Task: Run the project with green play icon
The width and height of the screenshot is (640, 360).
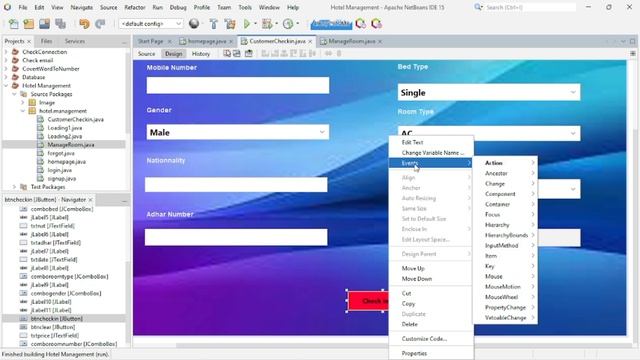Action: (247, 24)
